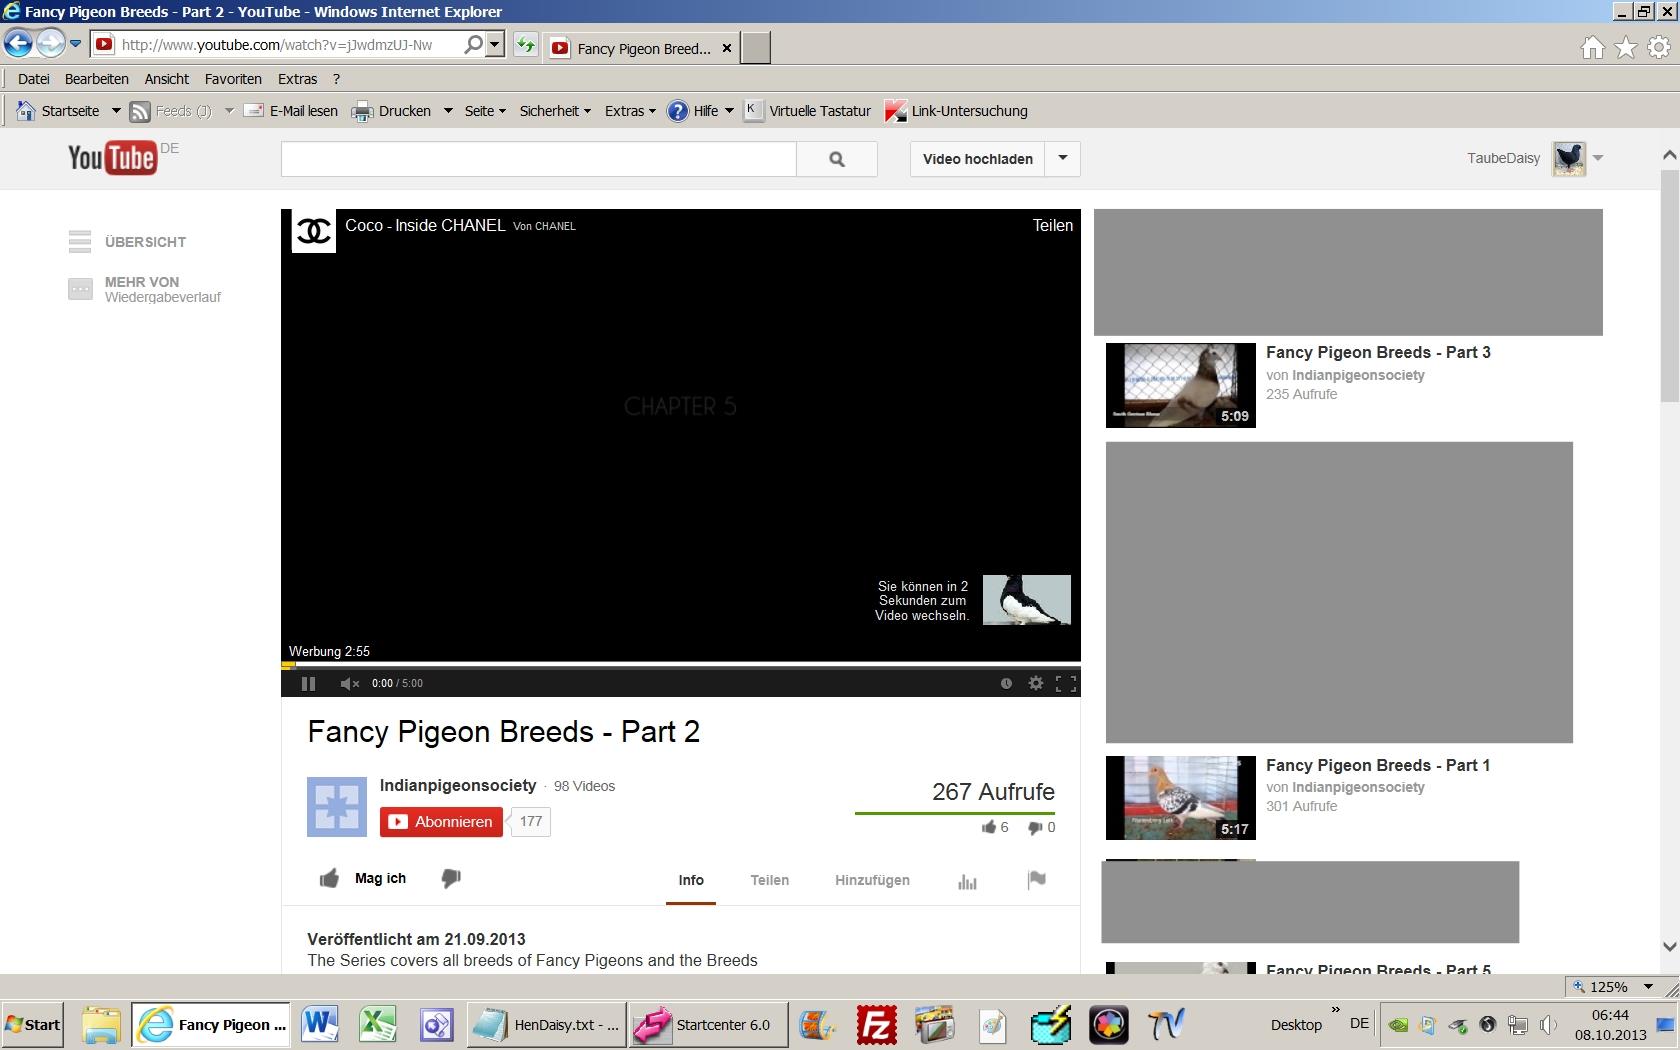
Task: Open ÜBERSICHT in the sidebar
Action: (x=127, y=242)
